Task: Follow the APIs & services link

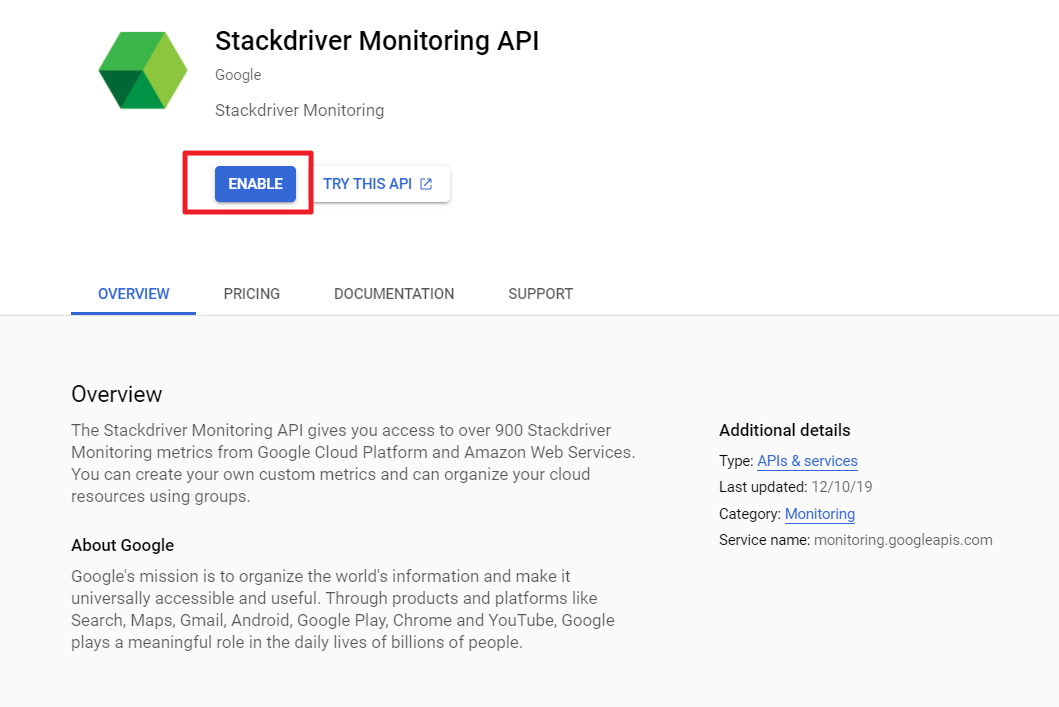Action: (x=807, y=461)
